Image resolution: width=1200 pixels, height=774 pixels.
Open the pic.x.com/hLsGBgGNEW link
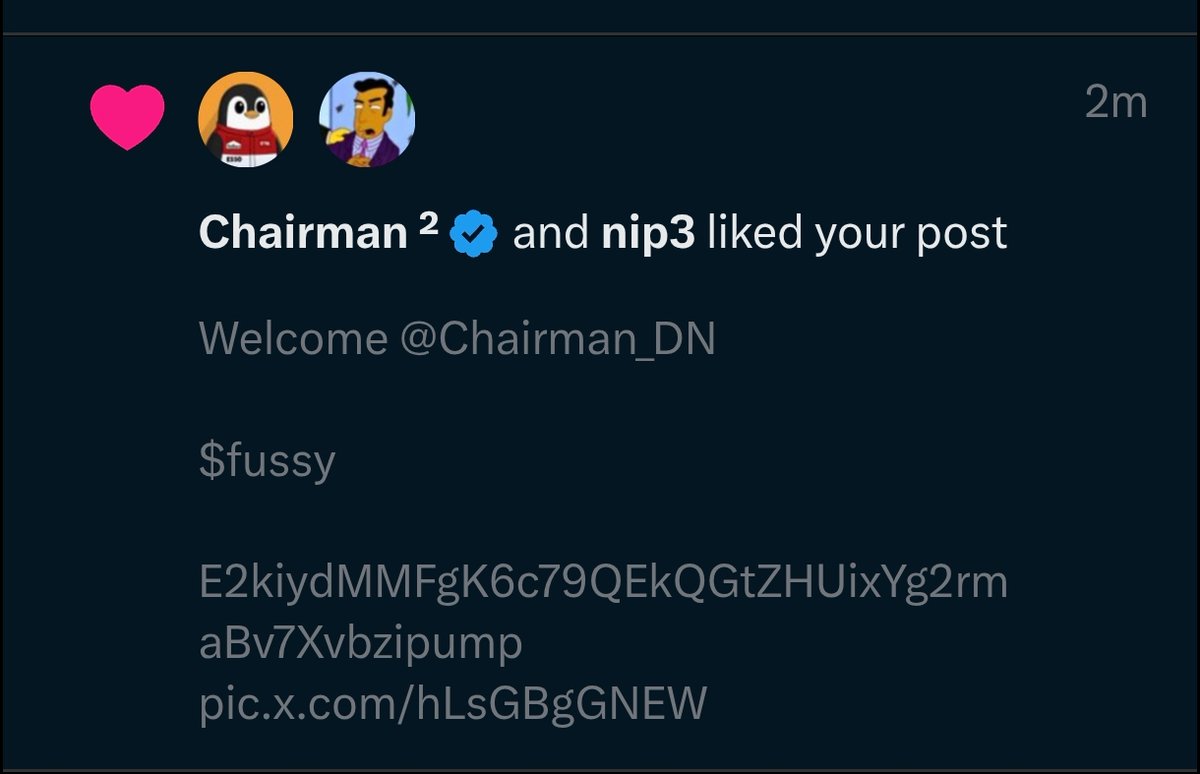pos(453,703)
